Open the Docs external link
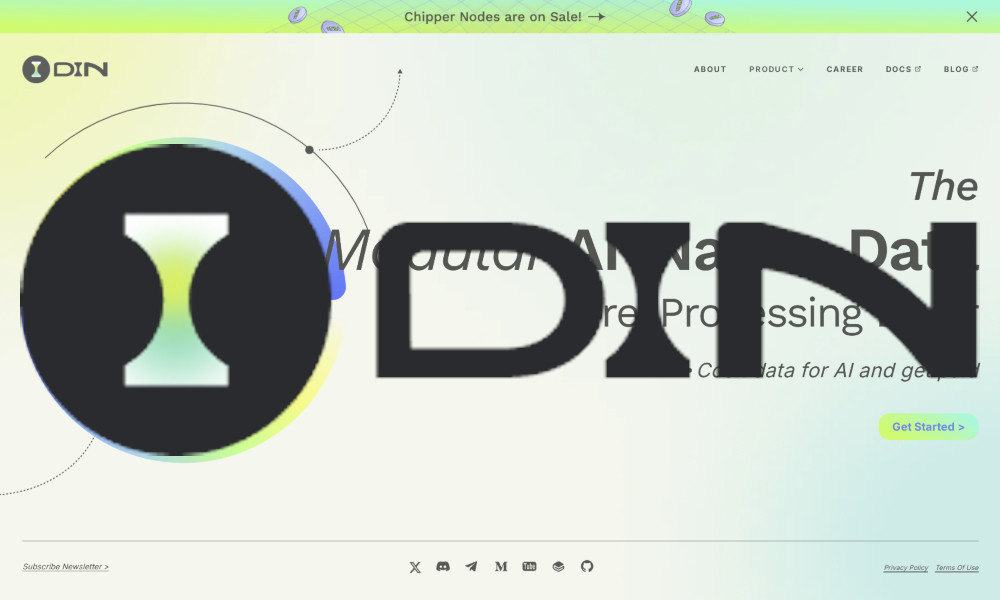The width and height of the screenshot is (1000, 600). click(x=903, y=69)
